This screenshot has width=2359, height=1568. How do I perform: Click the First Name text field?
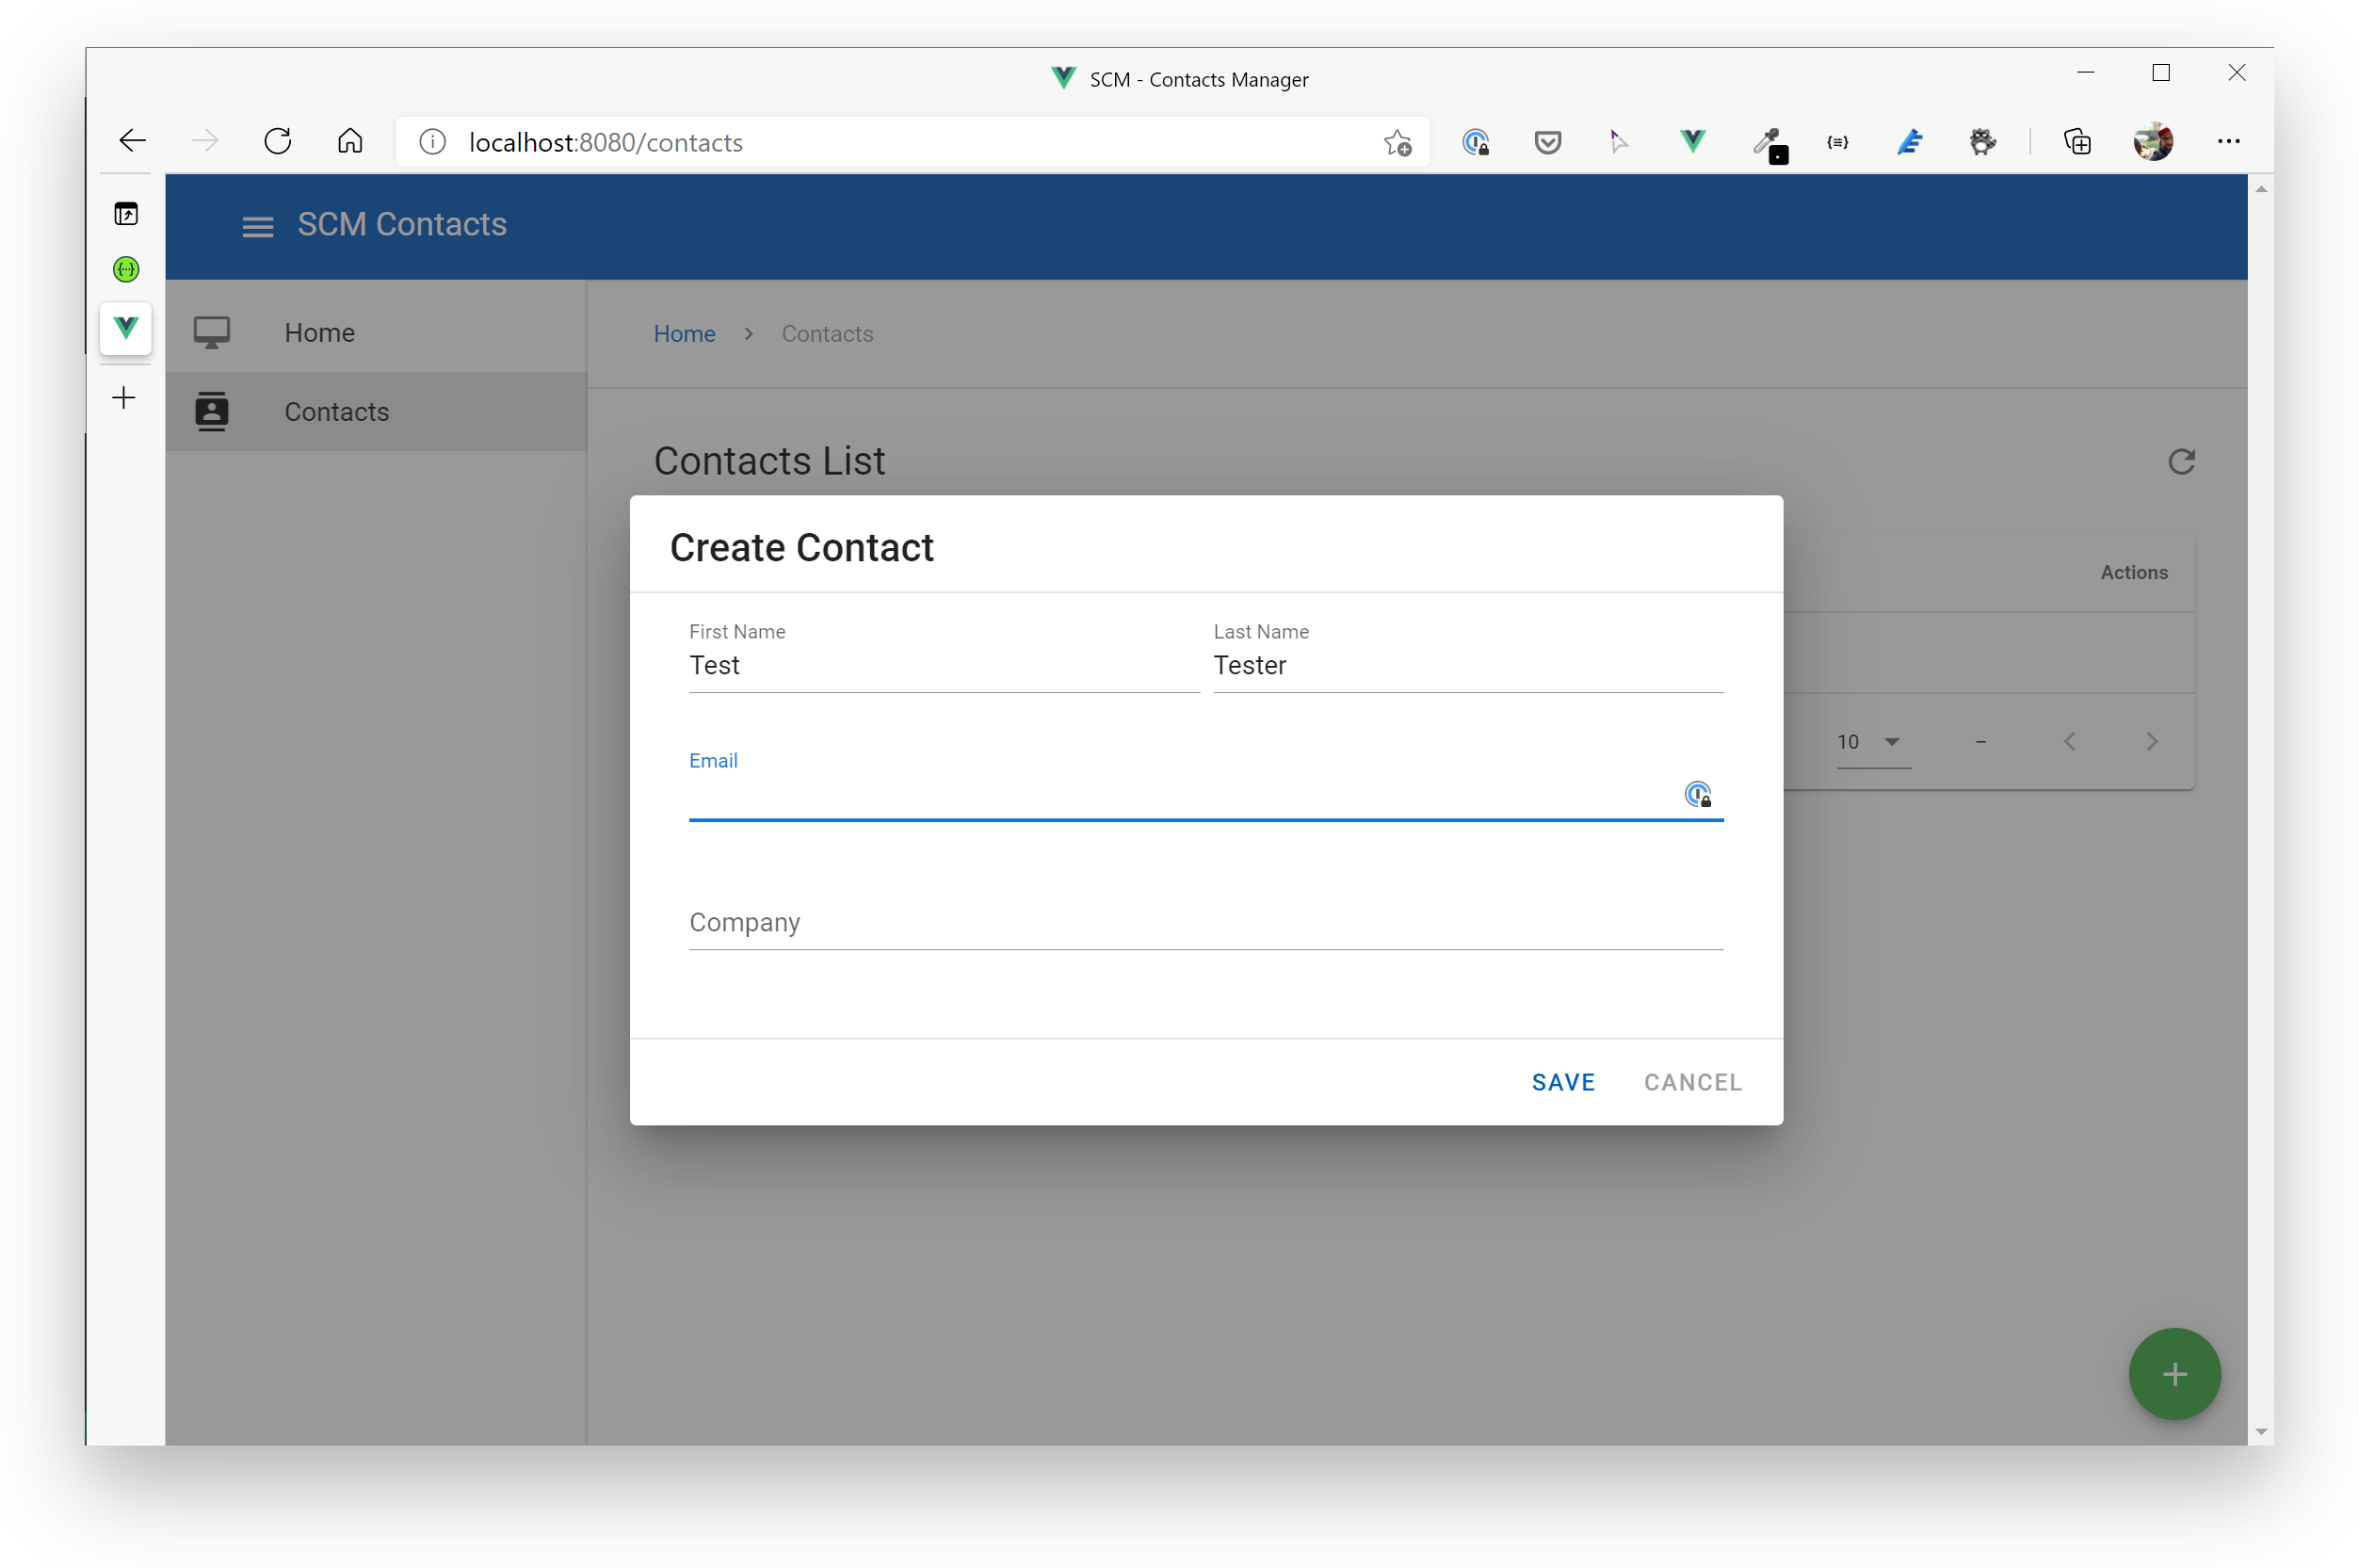pos(943,666)
